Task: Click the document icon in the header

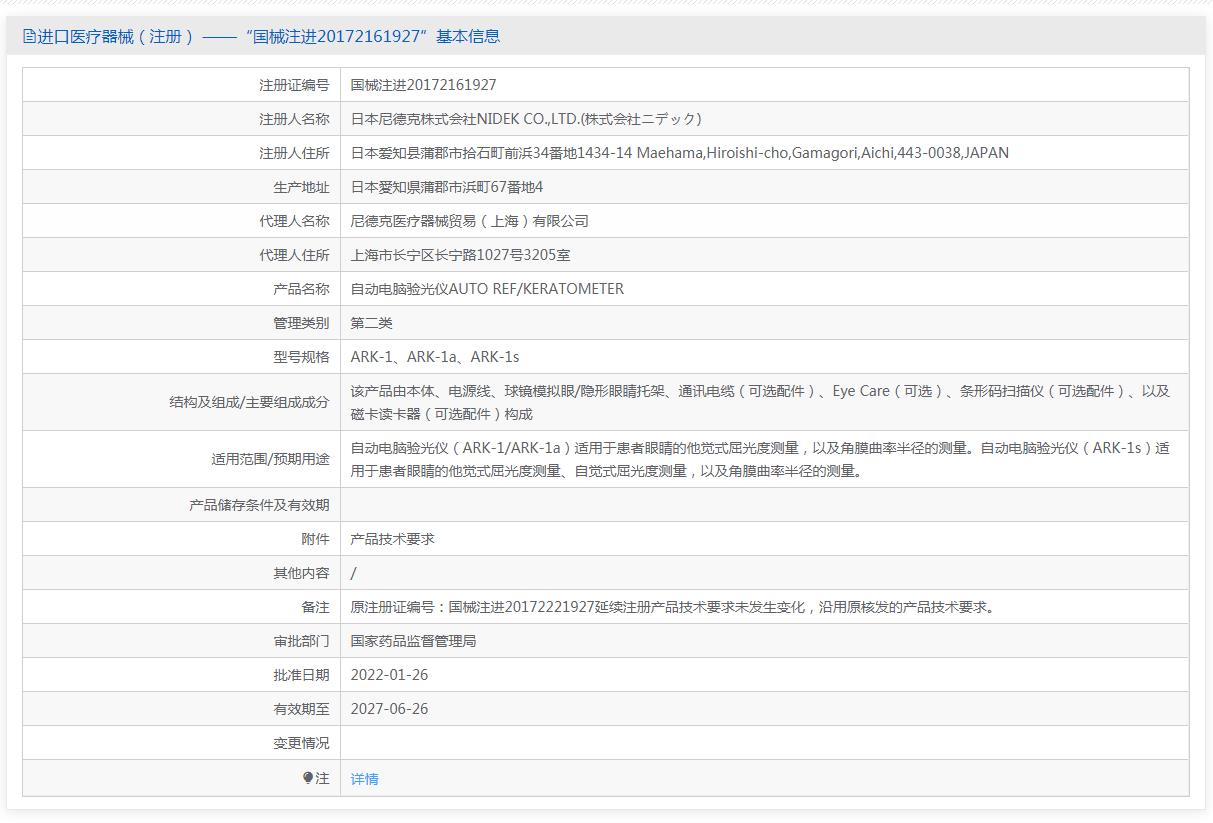Action: tap(29, 37)
